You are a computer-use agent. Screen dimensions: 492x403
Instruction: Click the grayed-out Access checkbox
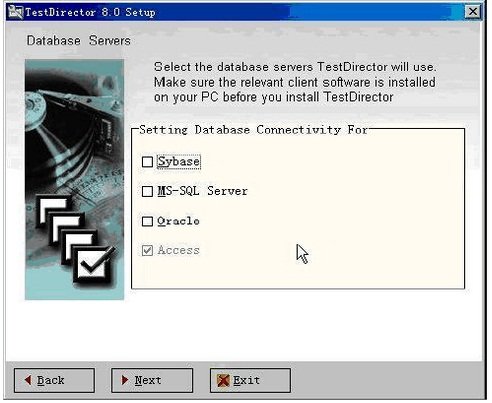point(147,250)
